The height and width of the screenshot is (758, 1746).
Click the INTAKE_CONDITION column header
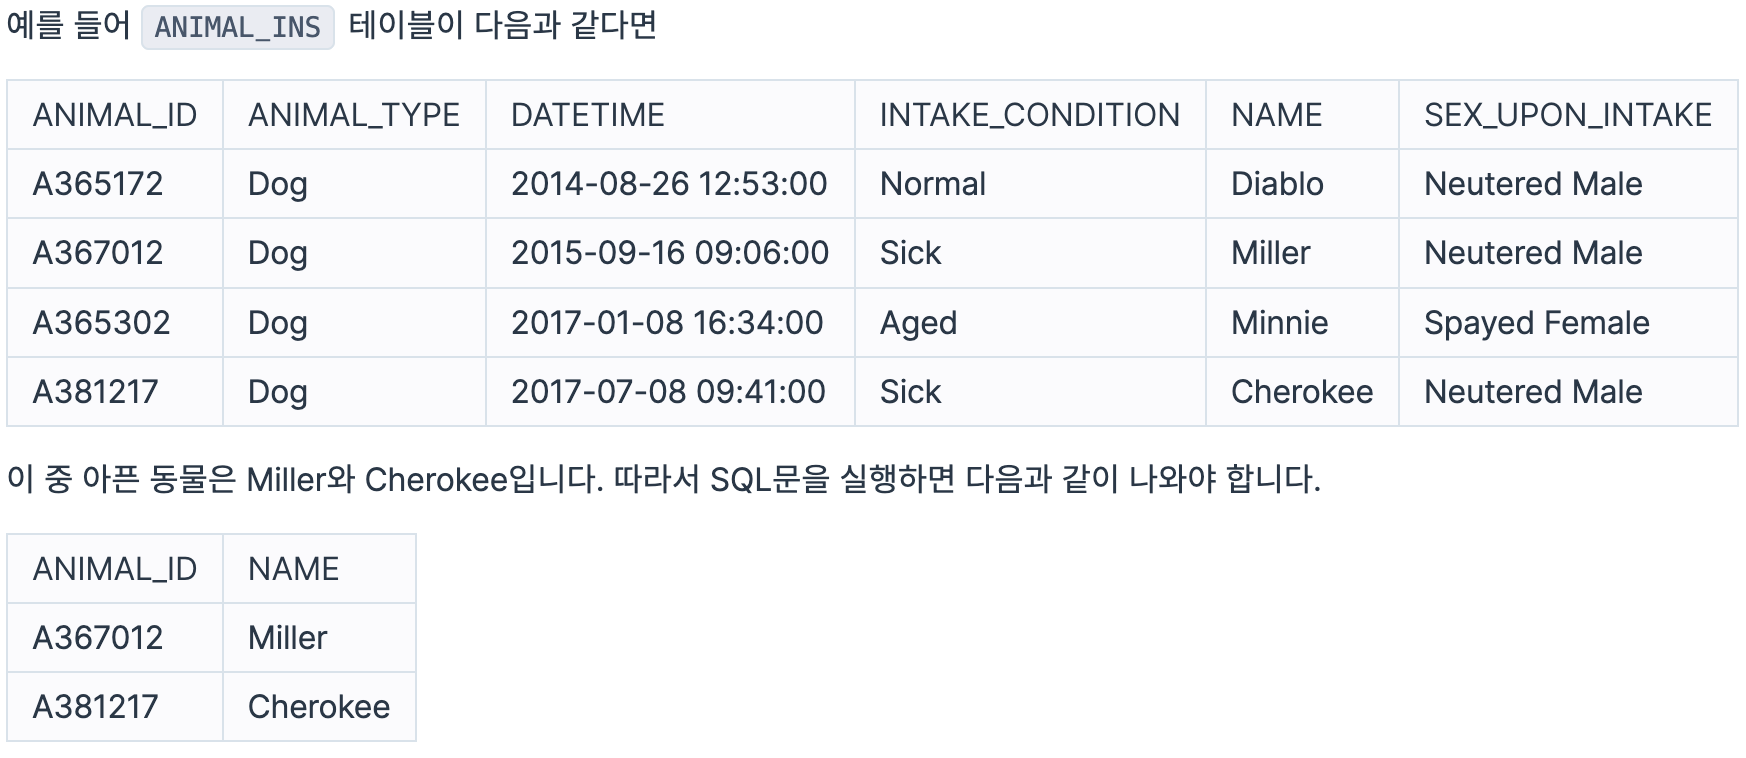coord(1030,115)
